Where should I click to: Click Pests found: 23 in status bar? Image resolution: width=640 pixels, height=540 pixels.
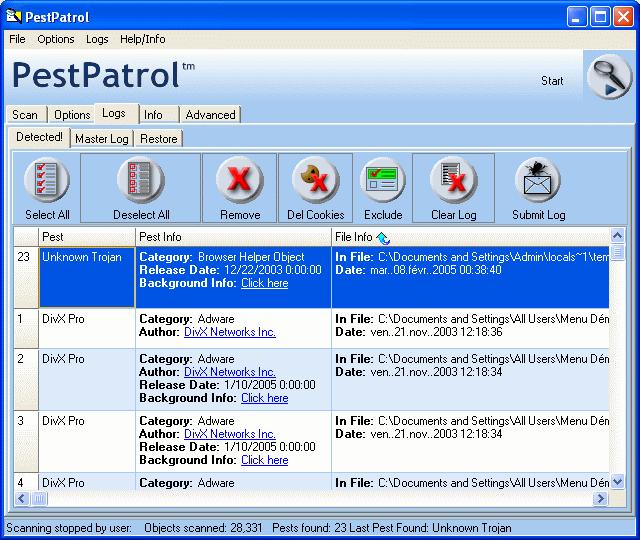tap(309, 528)
